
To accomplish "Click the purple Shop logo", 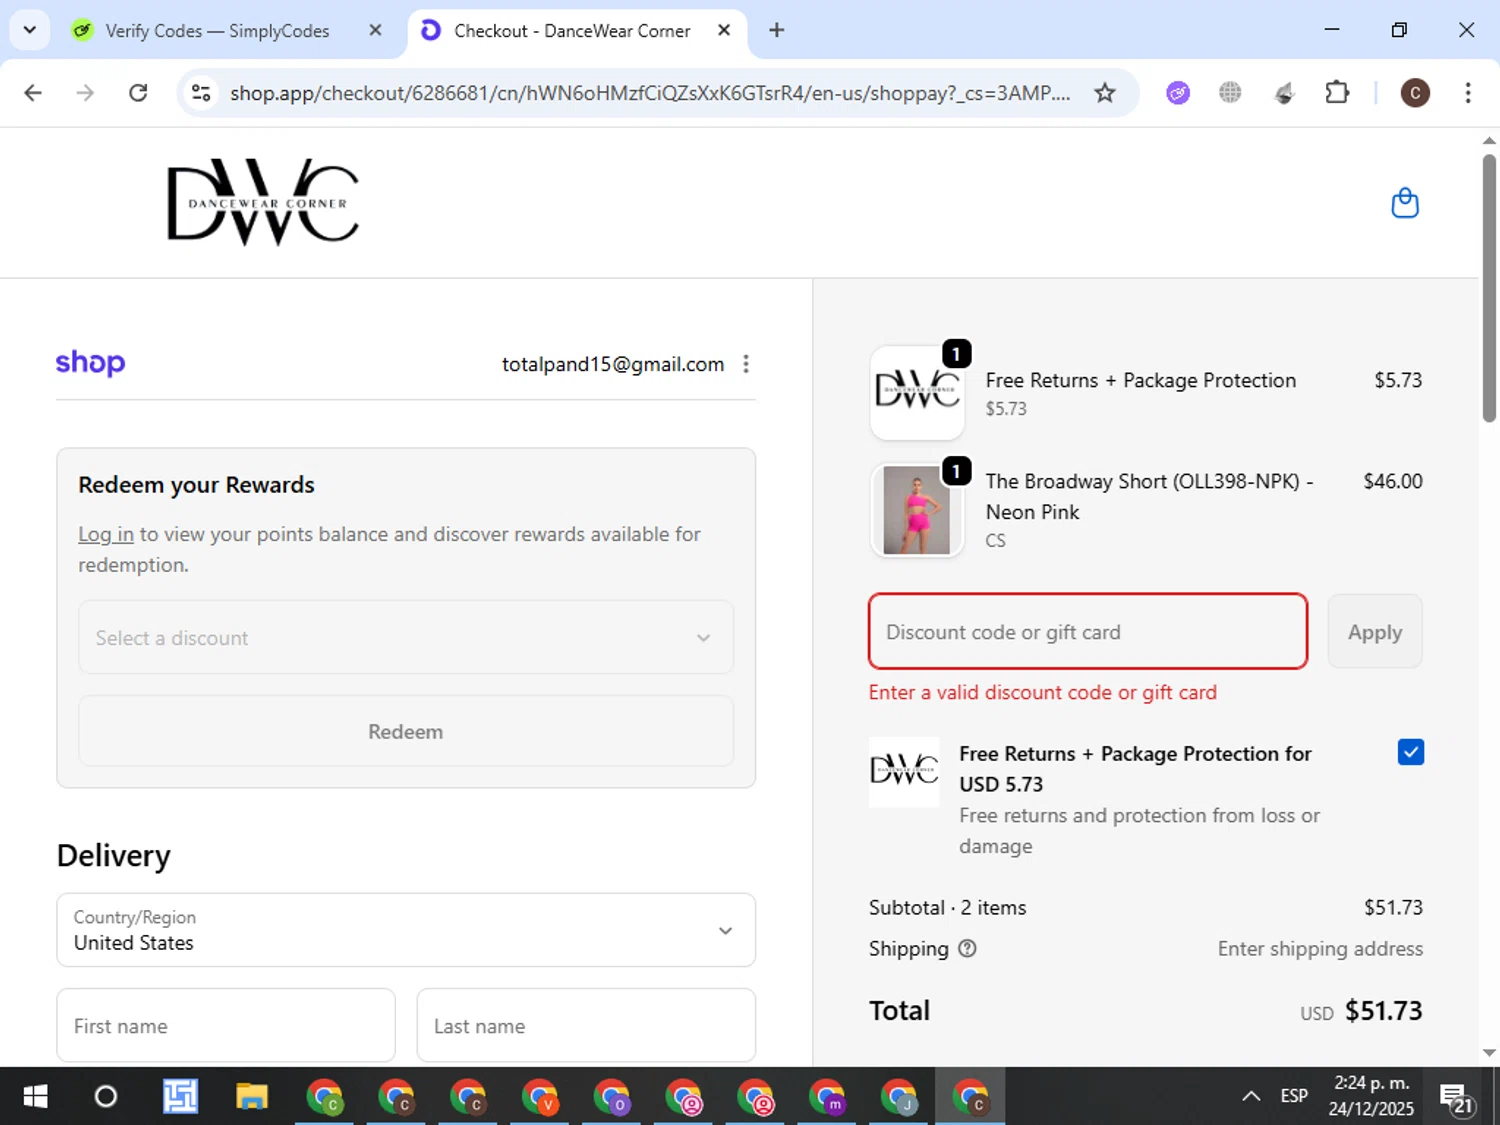I will click(90, 362).
